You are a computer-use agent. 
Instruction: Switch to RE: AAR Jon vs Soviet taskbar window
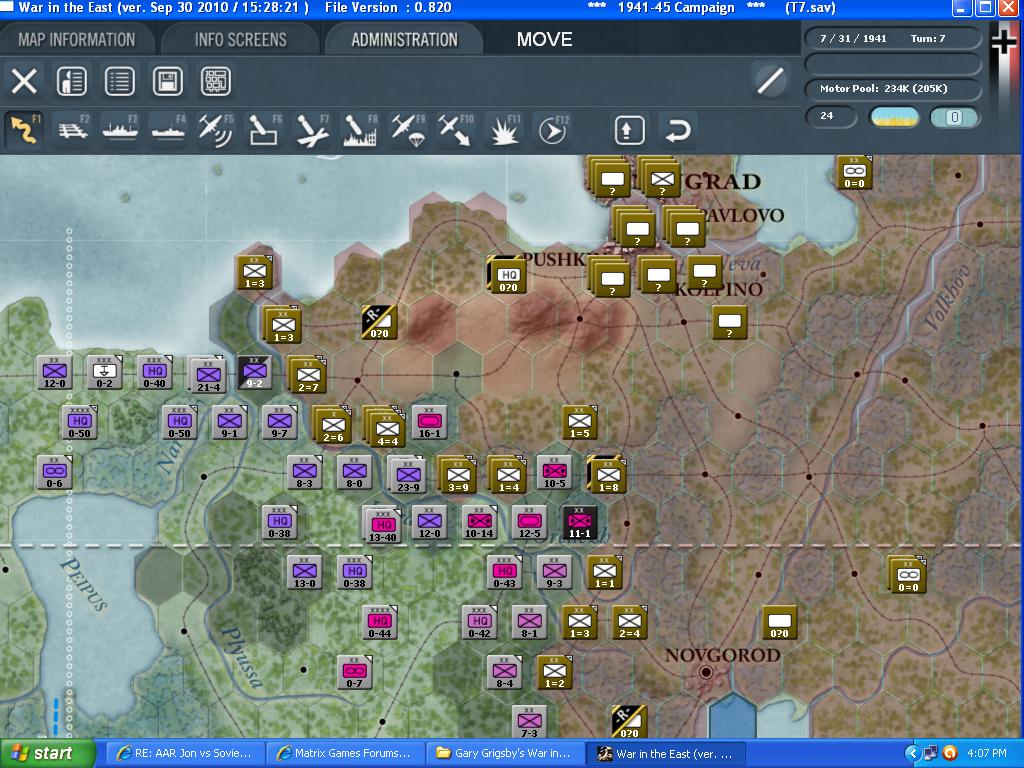[x=185, y=754]
